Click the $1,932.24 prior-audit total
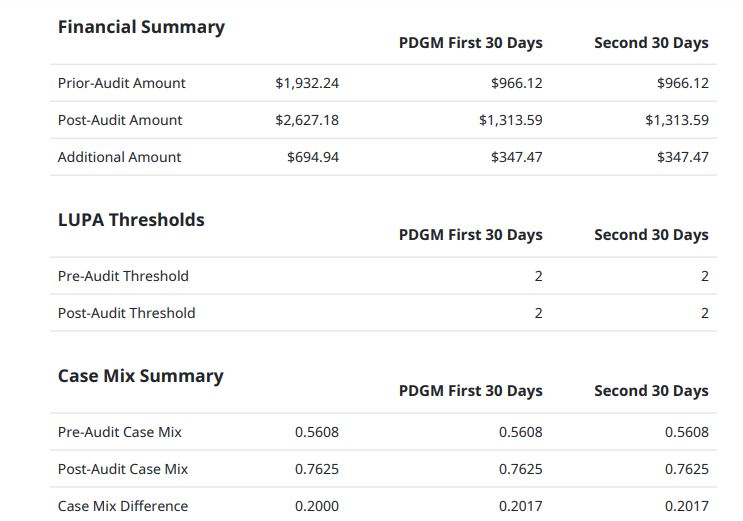 click(x=307, y=83)
